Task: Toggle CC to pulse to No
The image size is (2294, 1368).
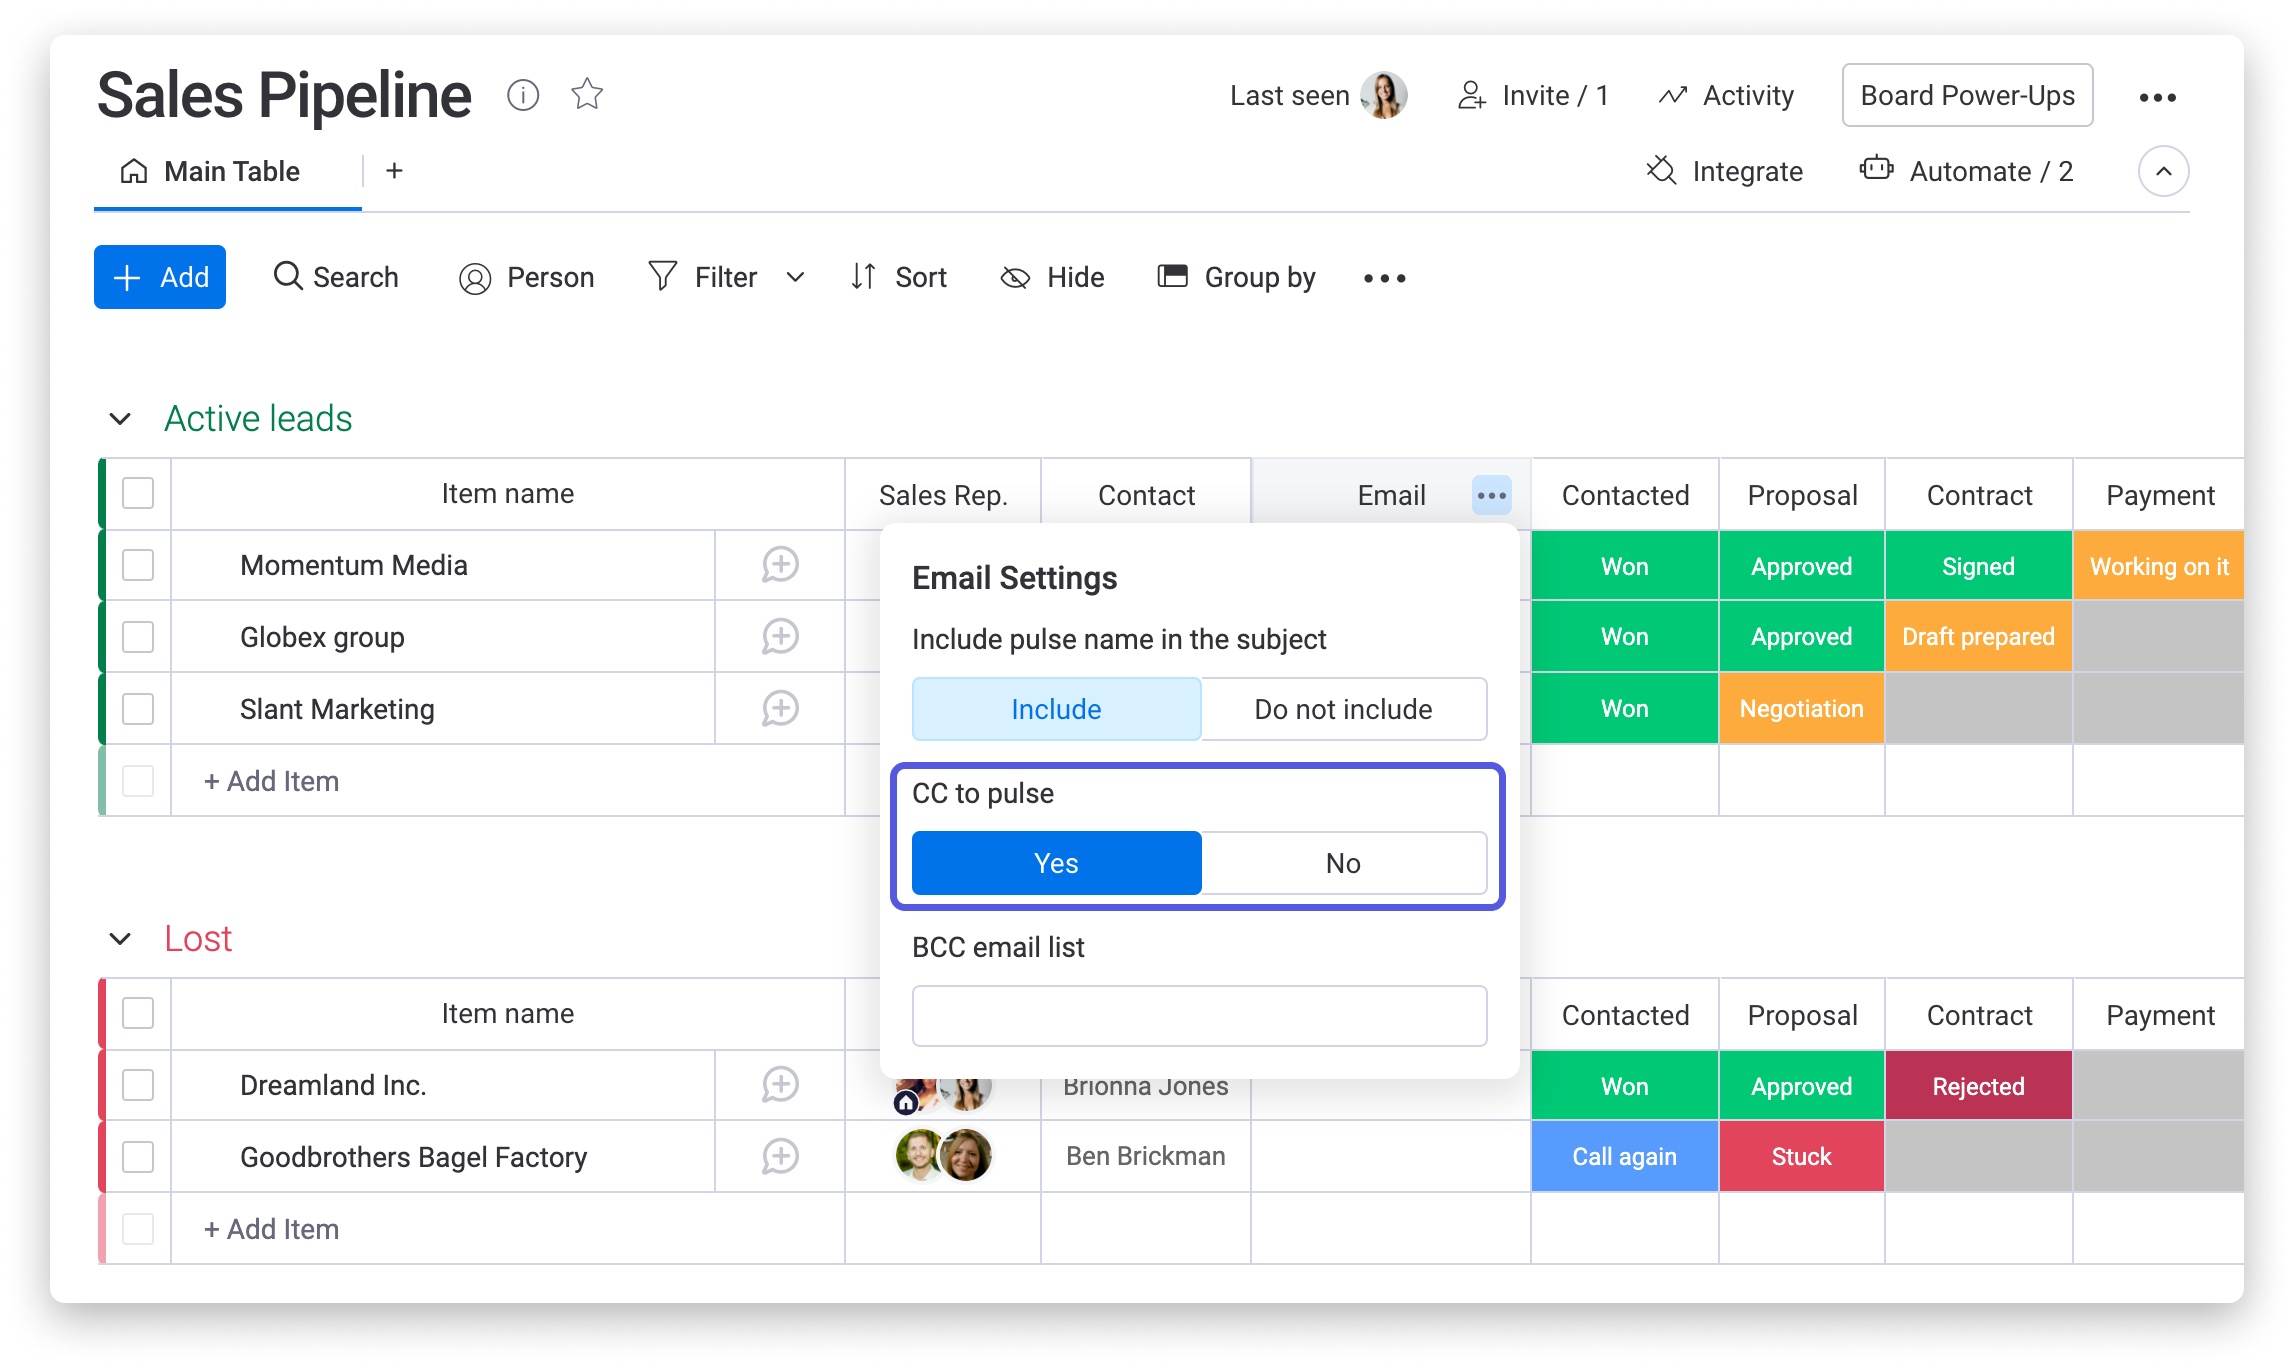Action: coord(1343,862)
